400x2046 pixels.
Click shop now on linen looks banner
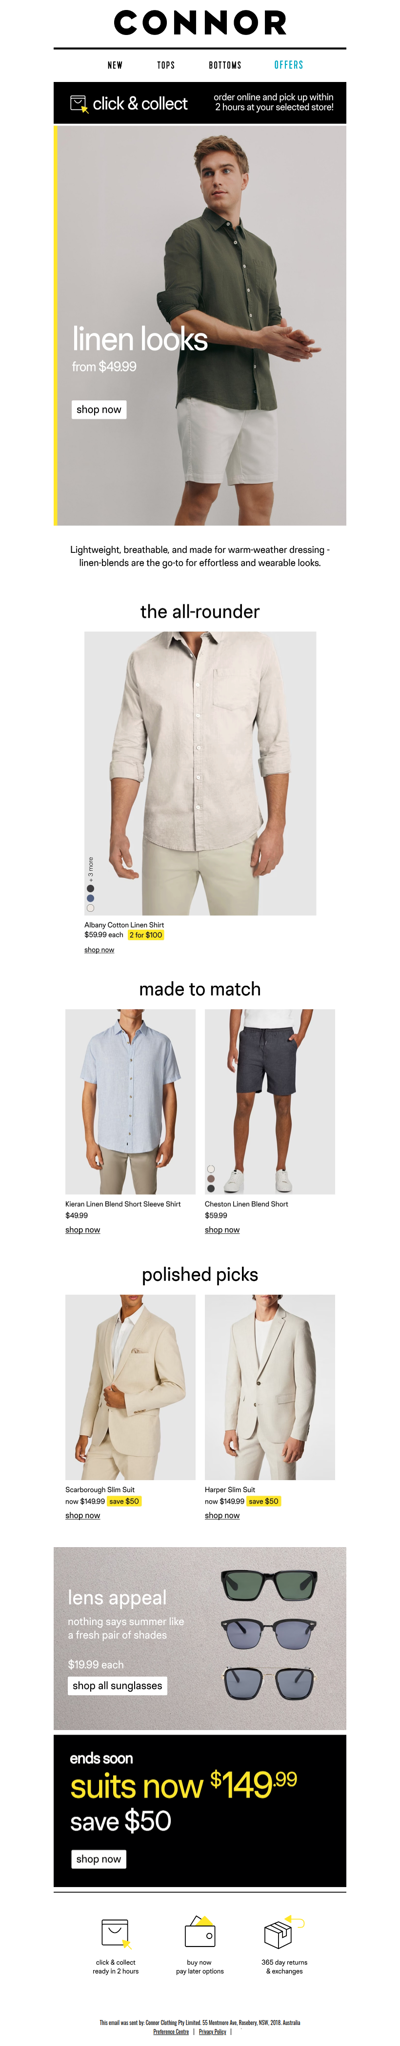tap(99, 409)
